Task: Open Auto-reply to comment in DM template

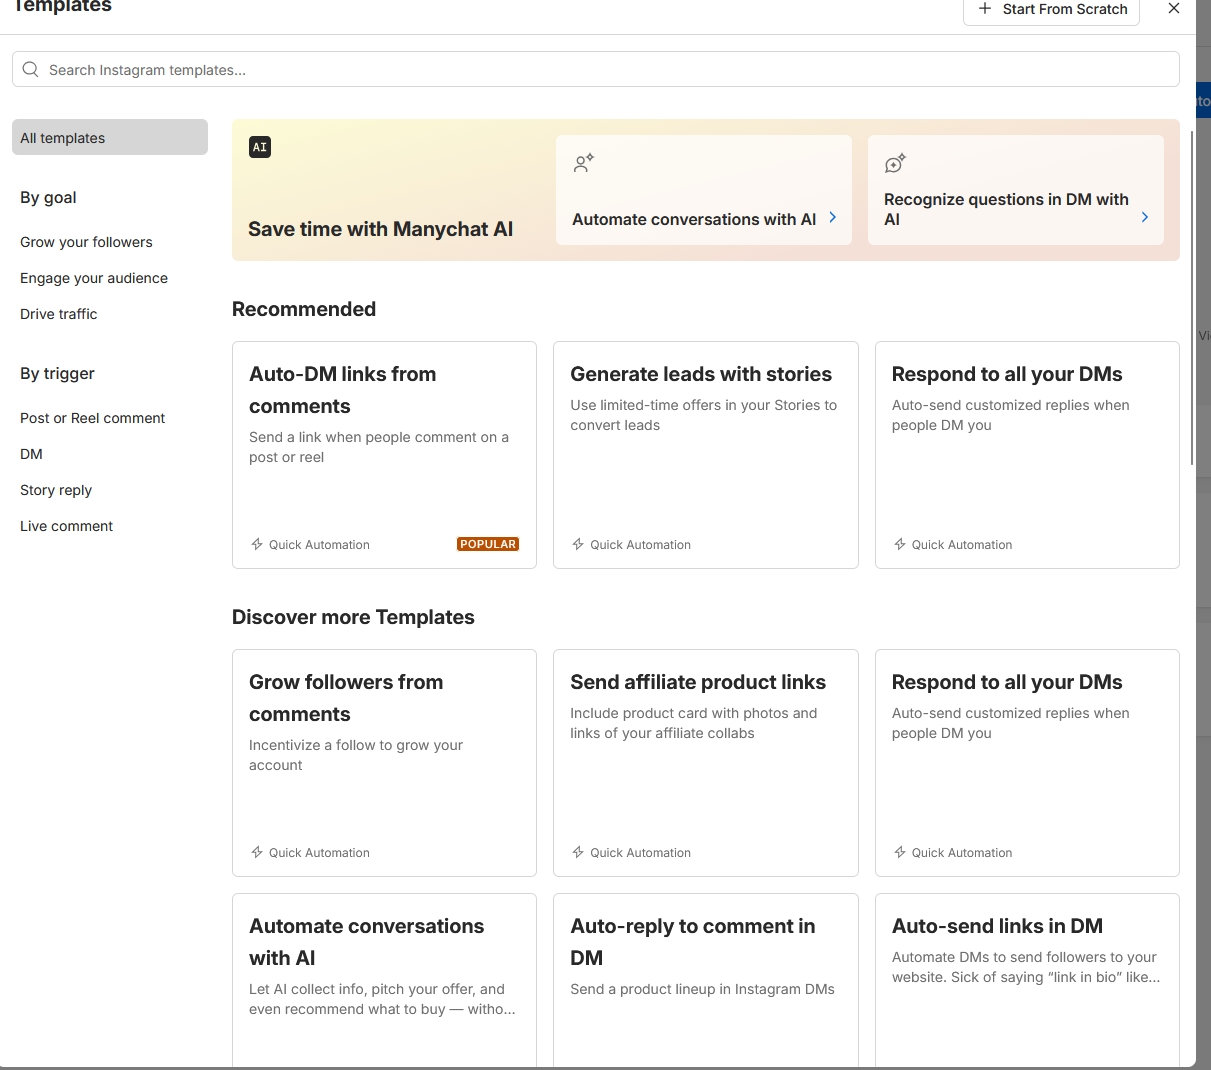Action: pyautogui.click(x=706, y=980)
